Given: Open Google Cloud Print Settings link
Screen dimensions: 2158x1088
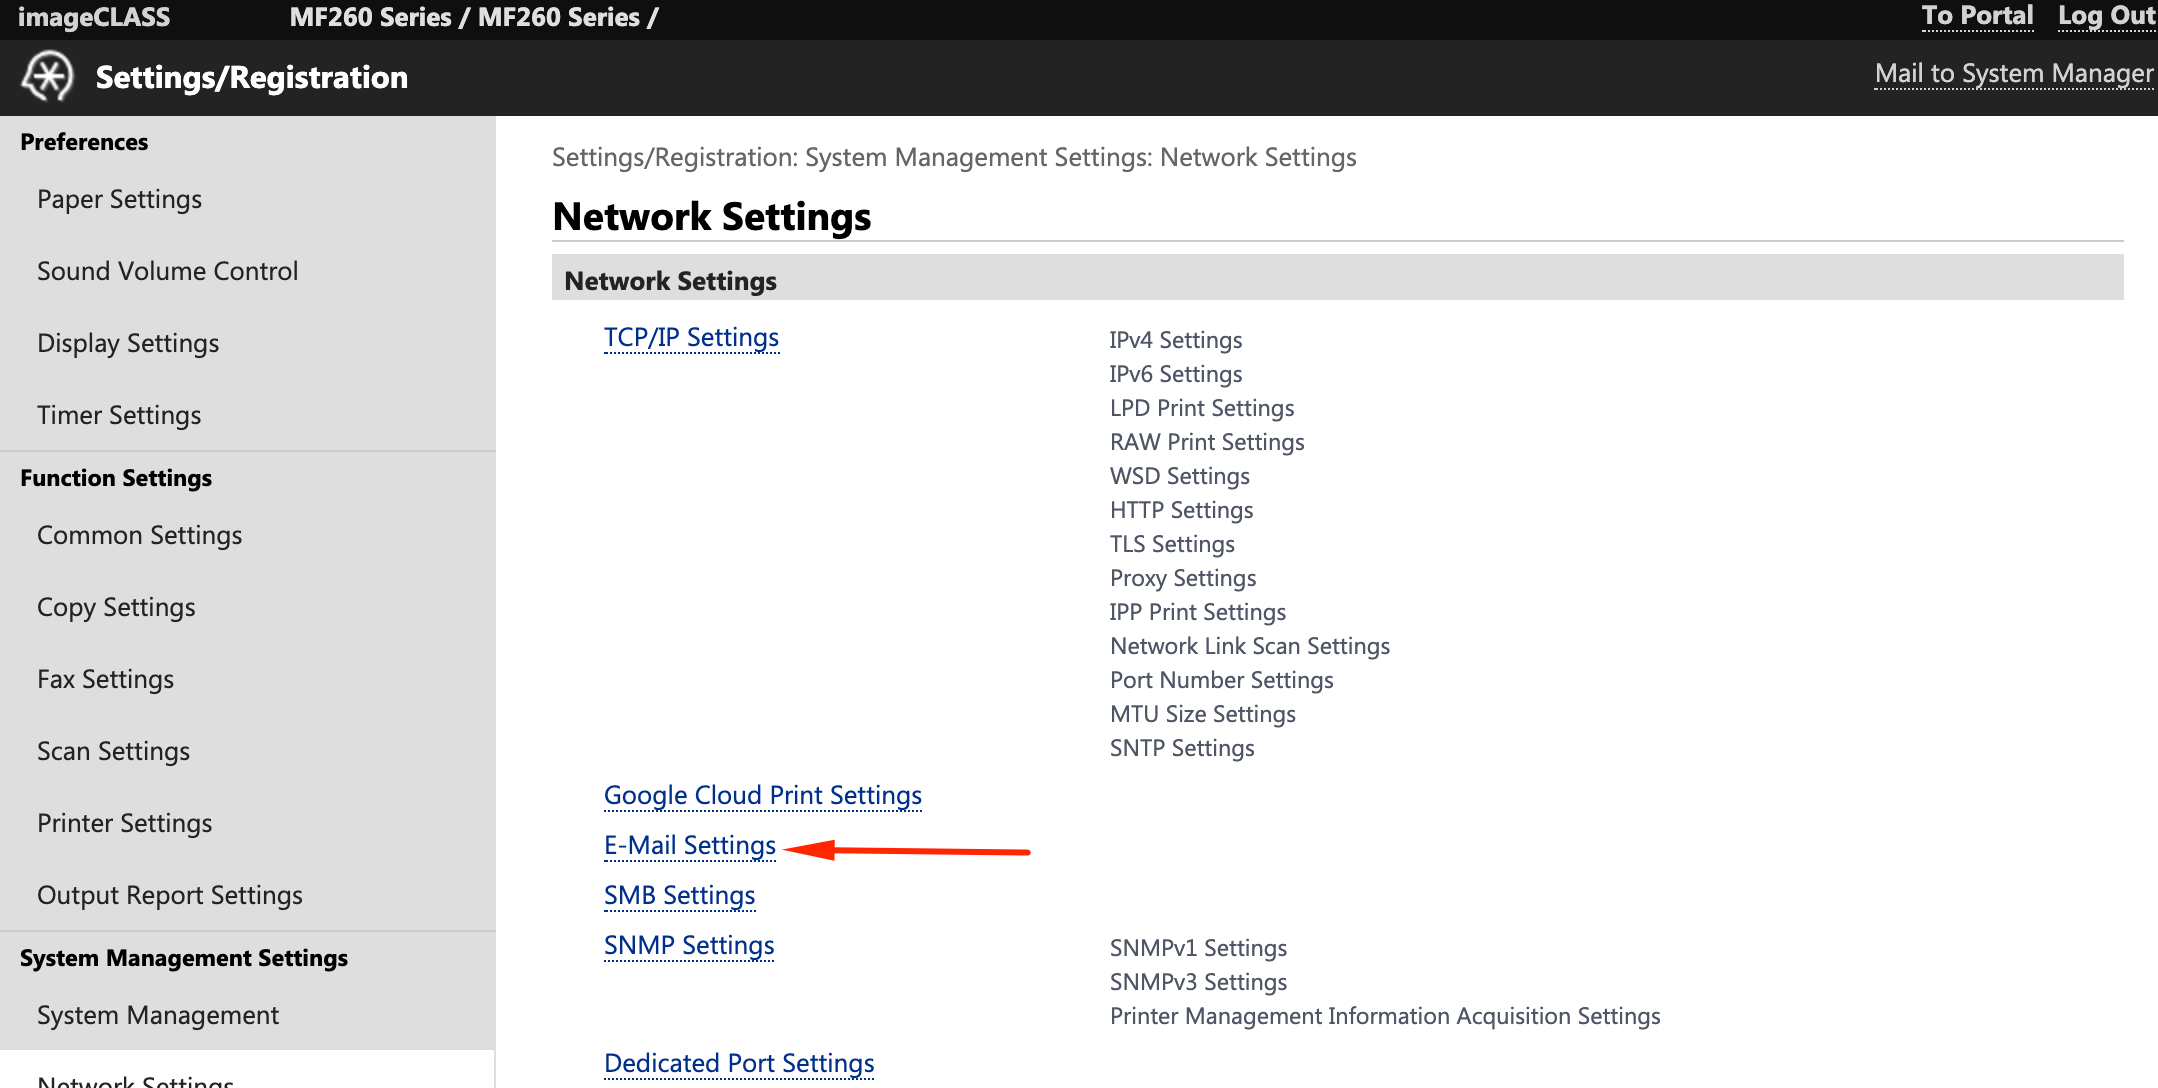Looking at the screenshot, I should [763, 796].
